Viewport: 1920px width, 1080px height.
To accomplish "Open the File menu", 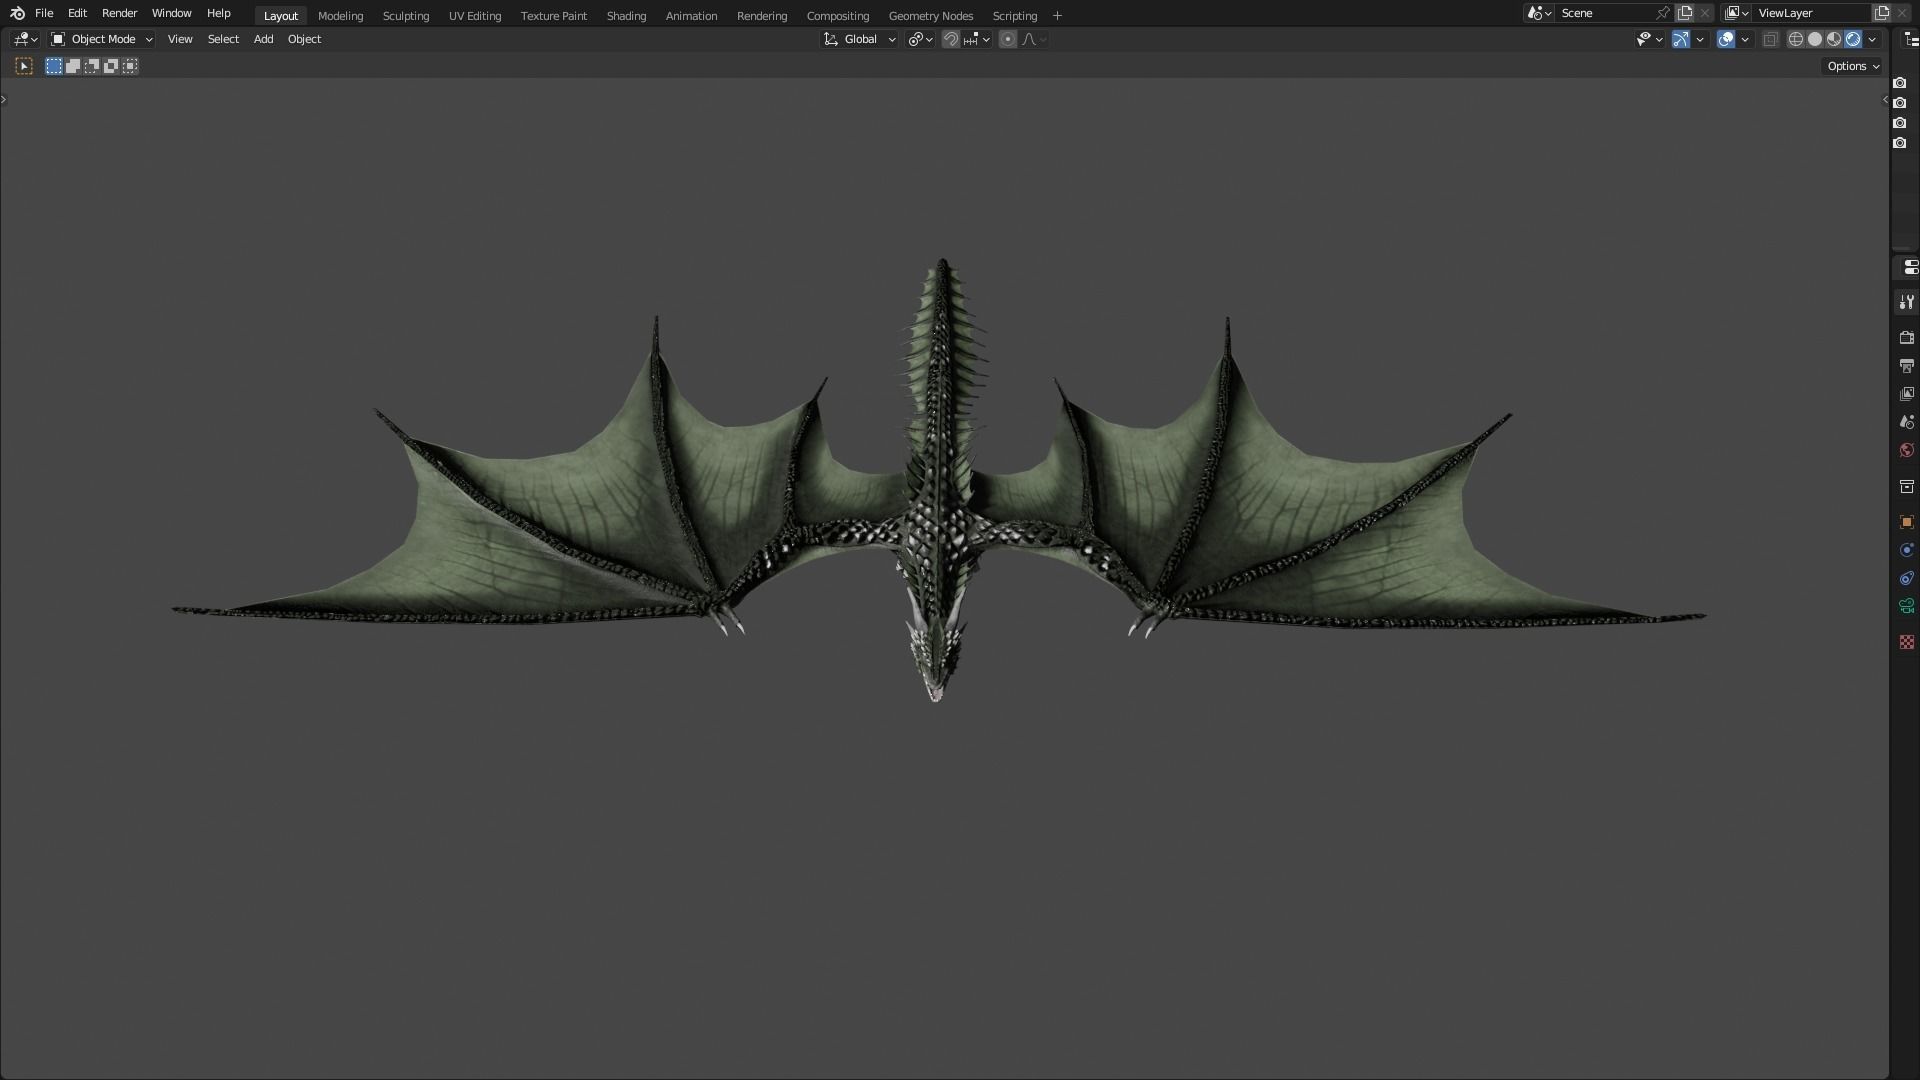I will pos(44,13).
